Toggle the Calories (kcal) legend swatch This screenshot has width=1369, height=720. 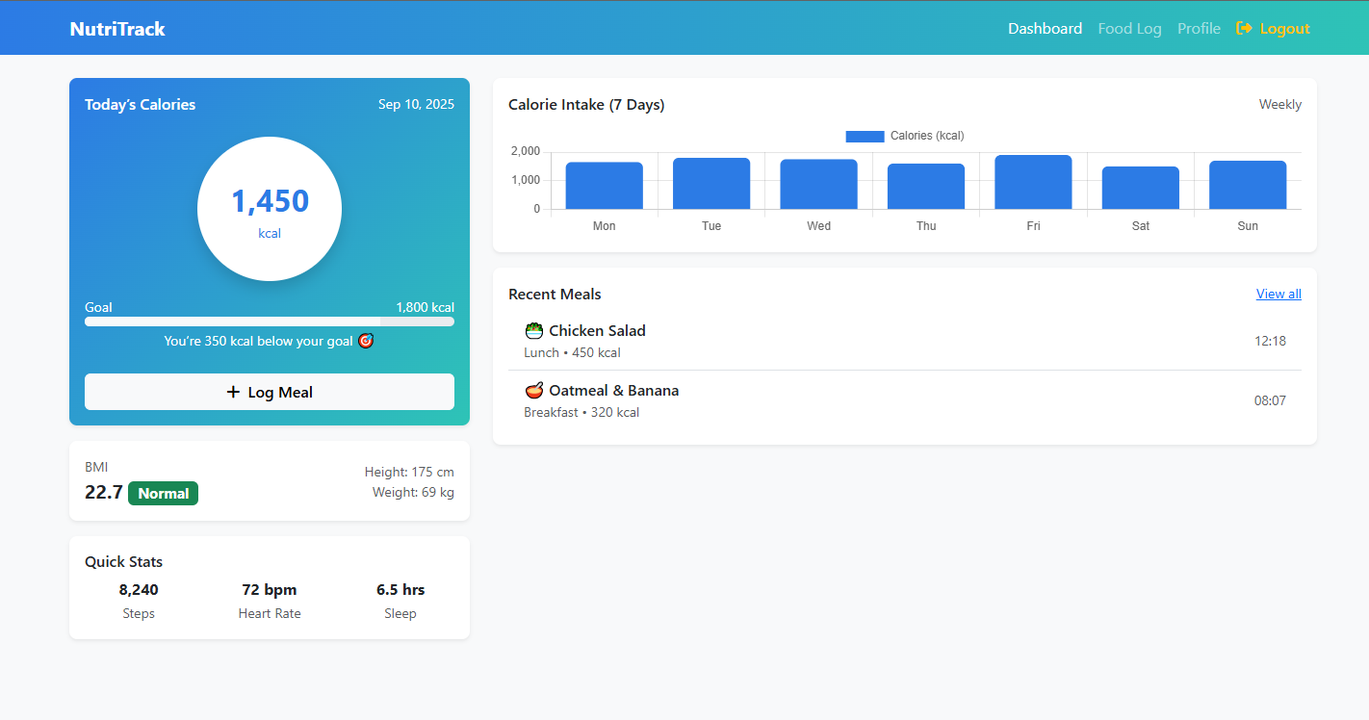tap(865, 136)
